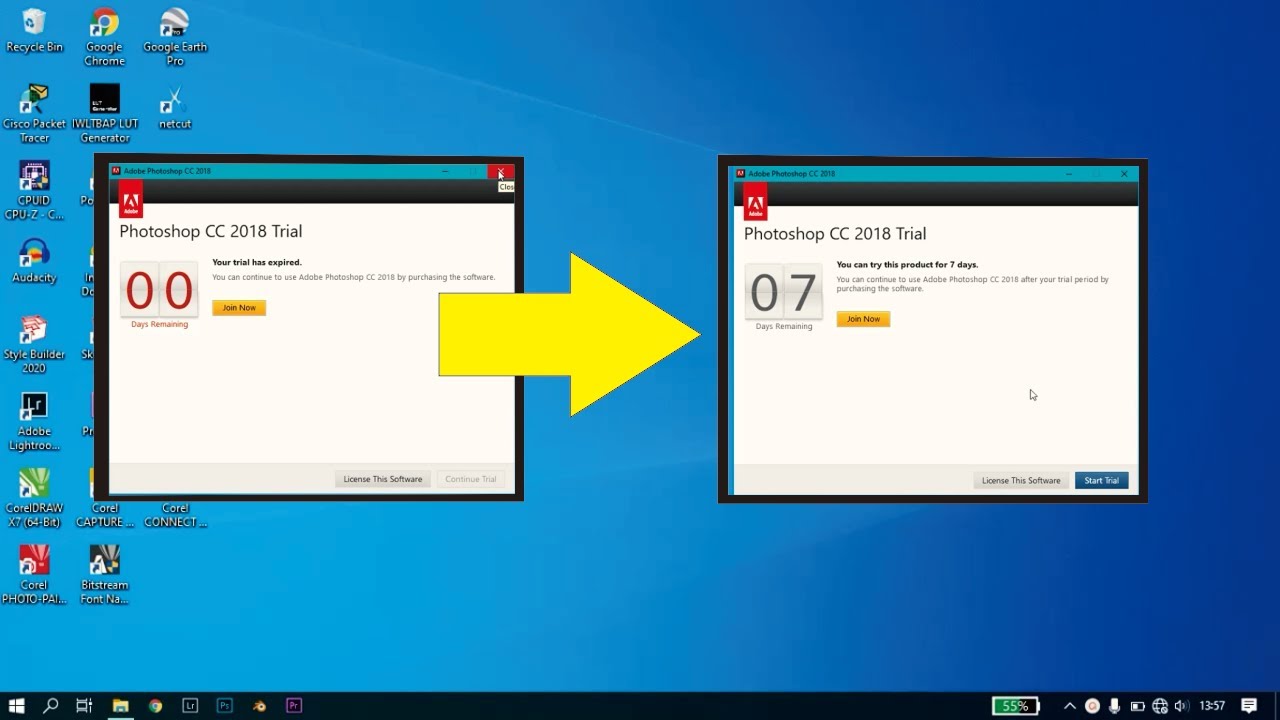This screenshot has height=720, width=1280.
Task: Select the netcut desktop shortcut
Action: point(175,108)
